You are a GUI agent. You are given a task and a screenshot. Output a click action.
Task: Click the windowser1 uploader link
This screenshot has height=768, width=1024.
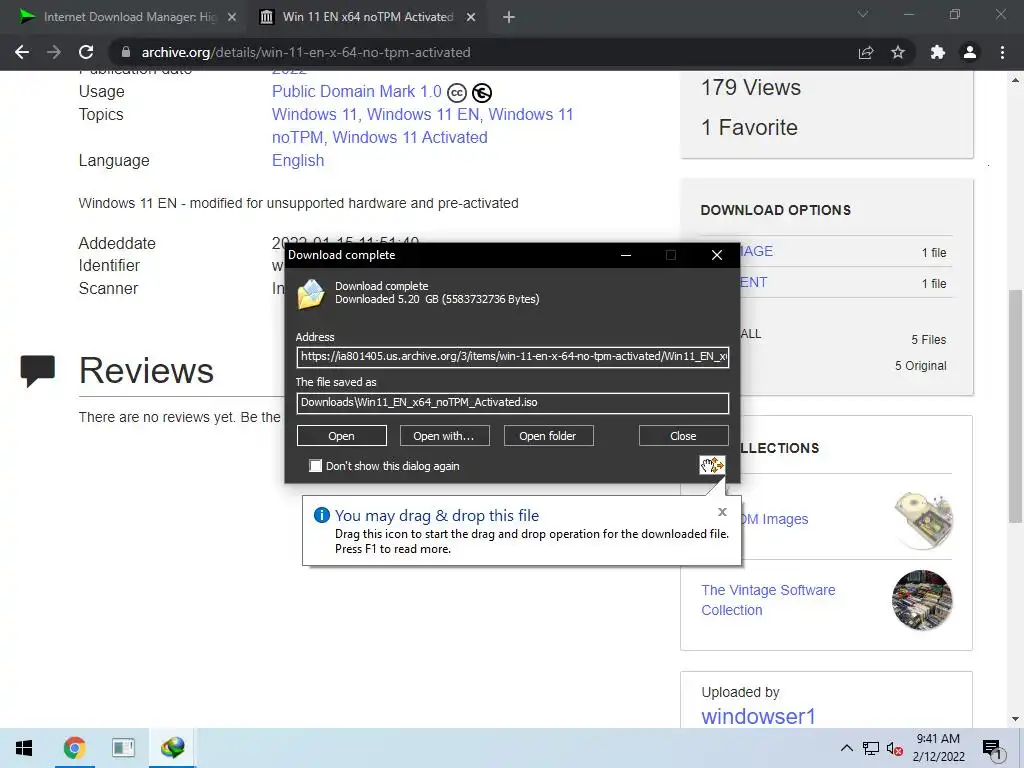[758, 716]
